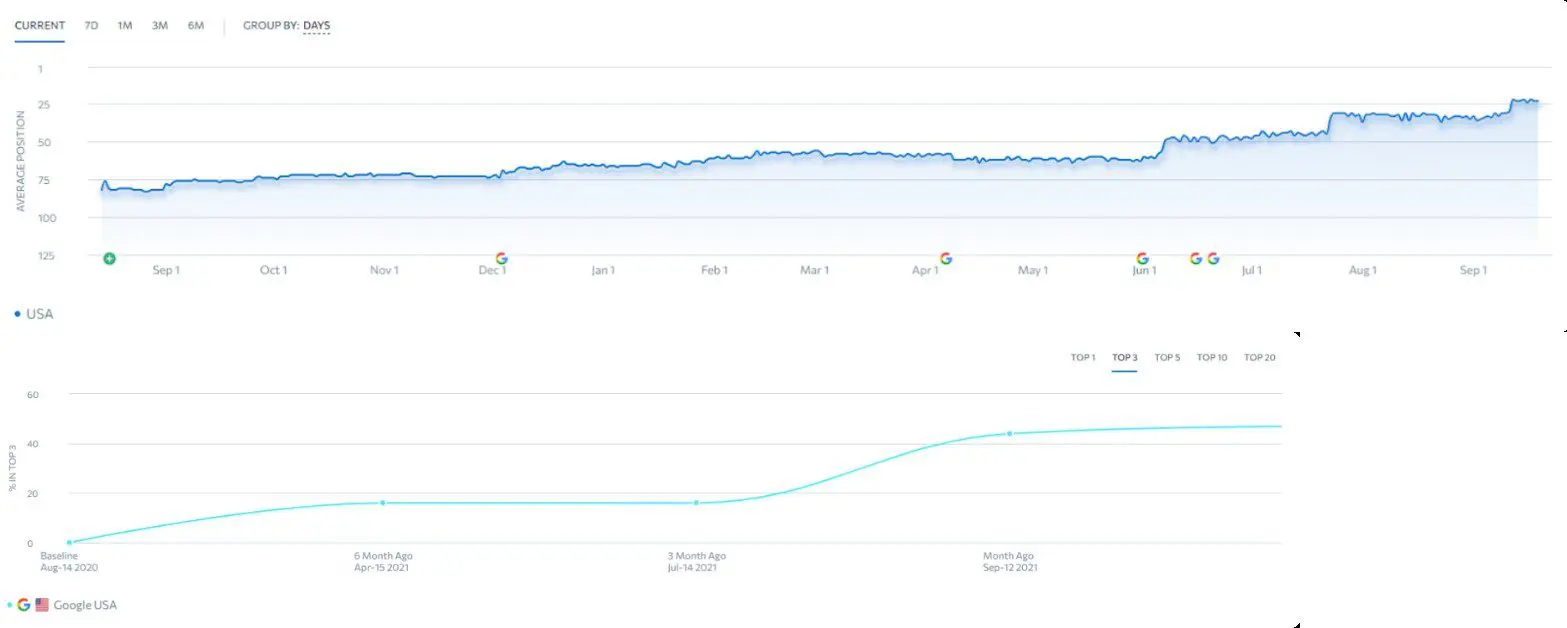Screen dimensions: 1567x628
Task: Click the Jan 1 axis label
Action: (x=602, y=270)
